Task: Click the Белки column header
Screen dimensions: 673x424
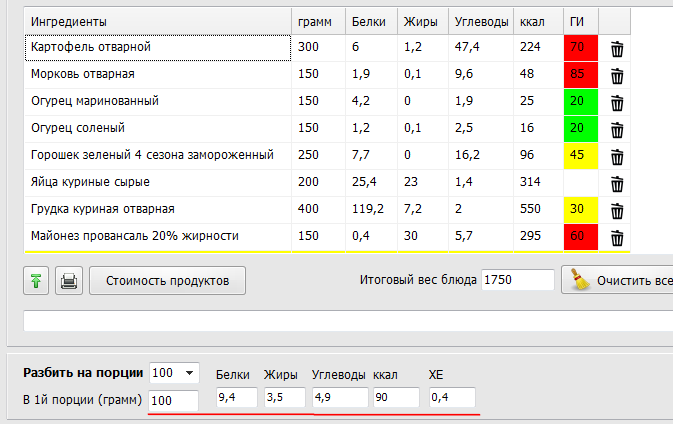Action: (x=371, y=21)
